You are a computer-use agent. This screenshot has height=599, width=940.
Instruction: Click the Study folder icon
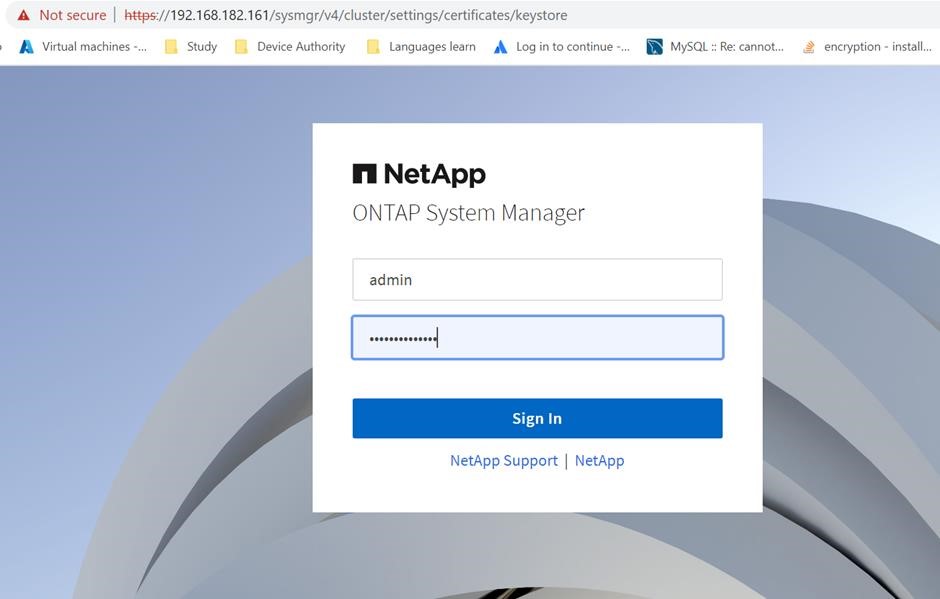[171, 47]
